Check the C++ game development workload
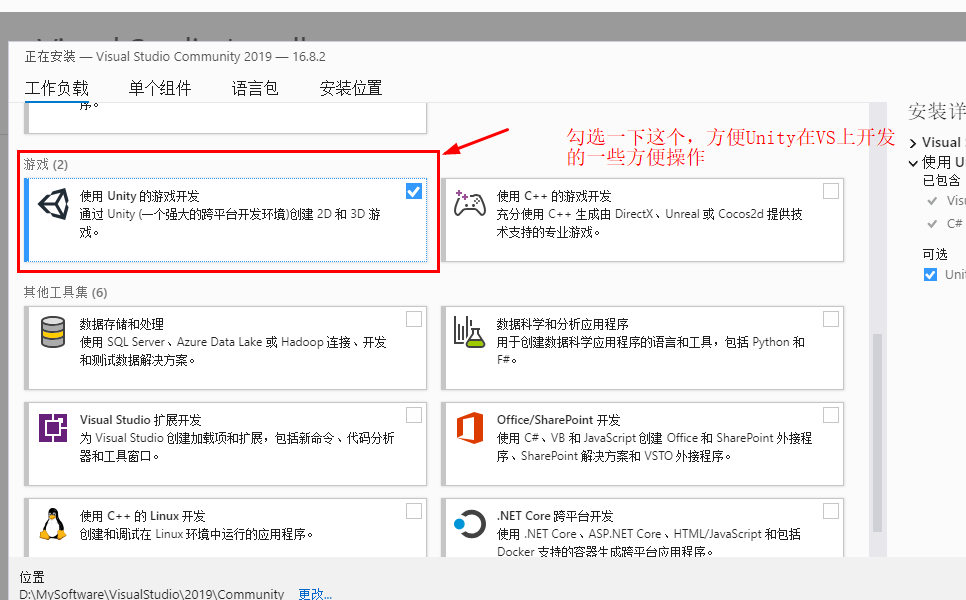The image size is (966, 600). tap(831, 191)
